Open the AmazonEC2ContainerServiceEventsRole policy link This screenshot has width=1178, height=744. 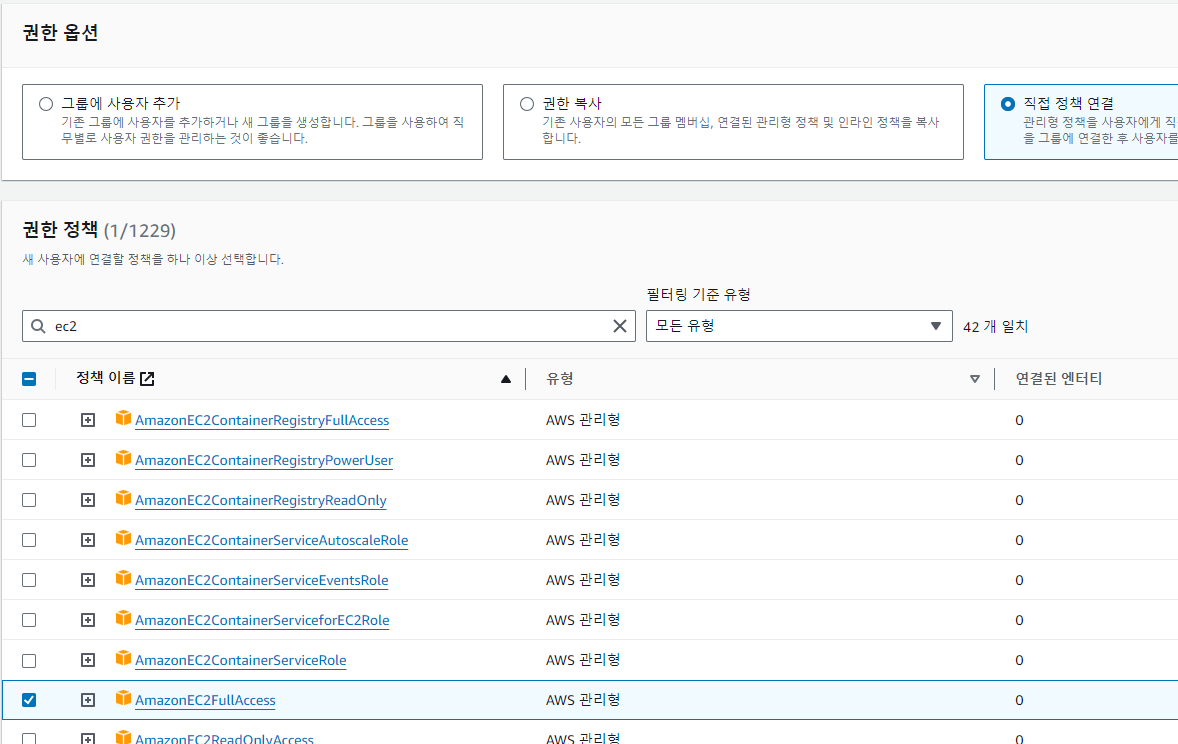[x=261, y=580]
